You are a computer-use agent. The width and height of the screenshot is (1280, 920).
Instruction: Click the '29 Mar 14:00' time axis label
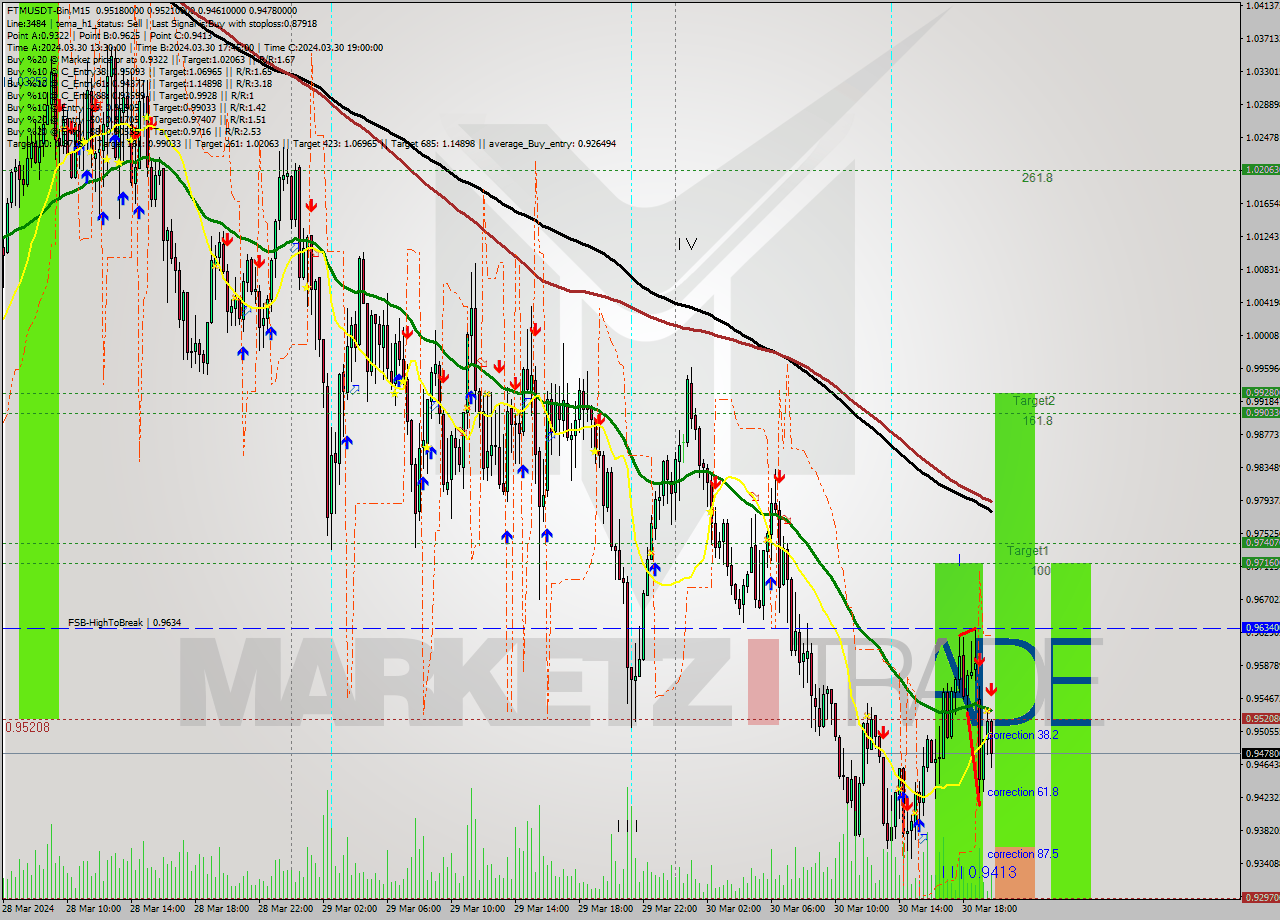pyautogui.click(x=543, y=909)
